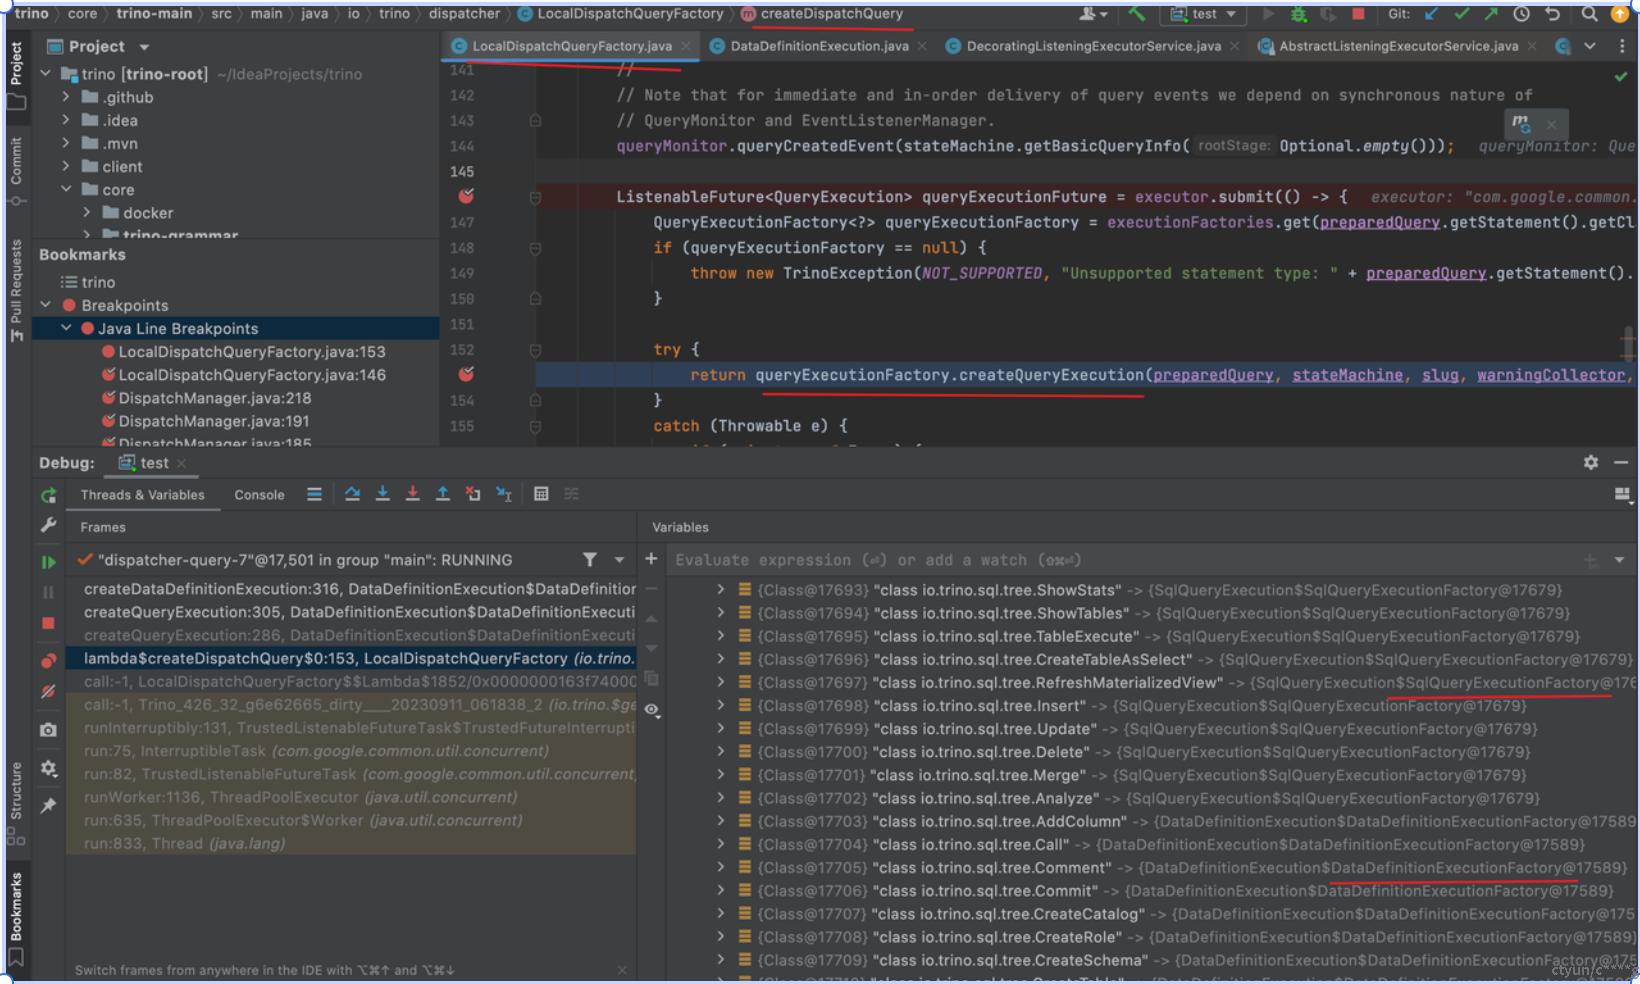Click the add watch plus icon
Screen dimensions: 1640x984
pyautogui.click(x=651, y=559)
